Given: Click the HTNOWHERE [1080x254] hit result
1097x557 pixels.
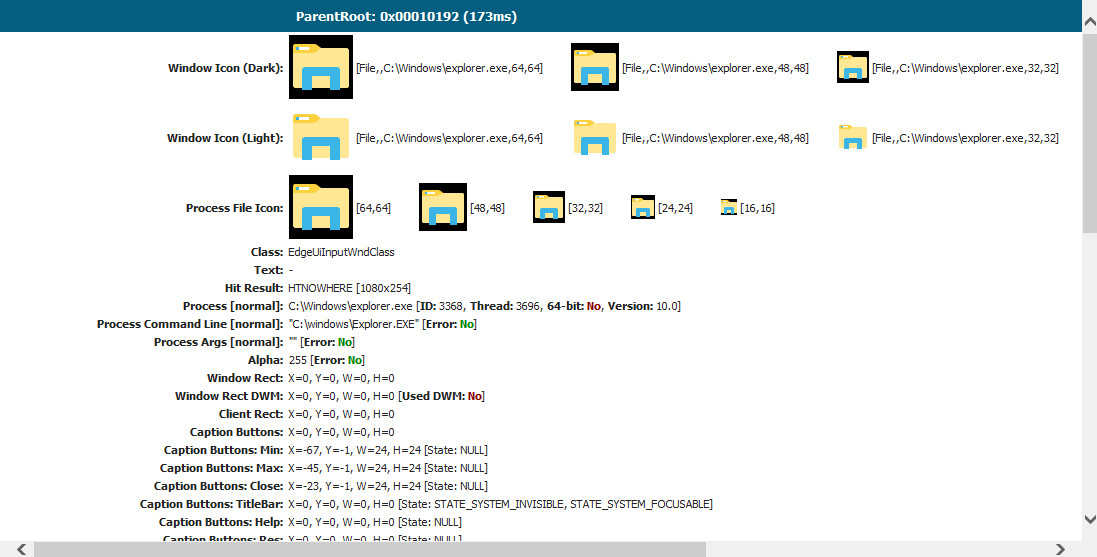Looking at the screenshot, I should pos(350,288).
